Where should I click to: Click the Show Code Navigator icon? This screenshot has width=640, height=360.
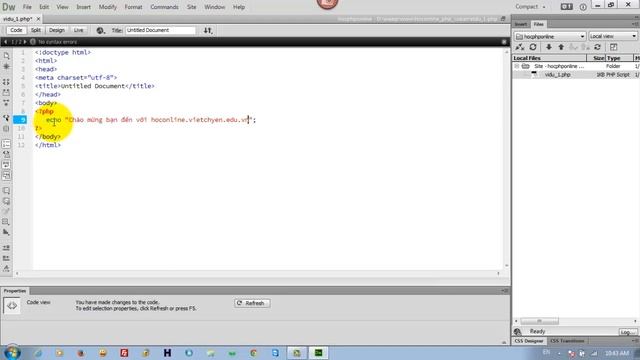[6, 67]
